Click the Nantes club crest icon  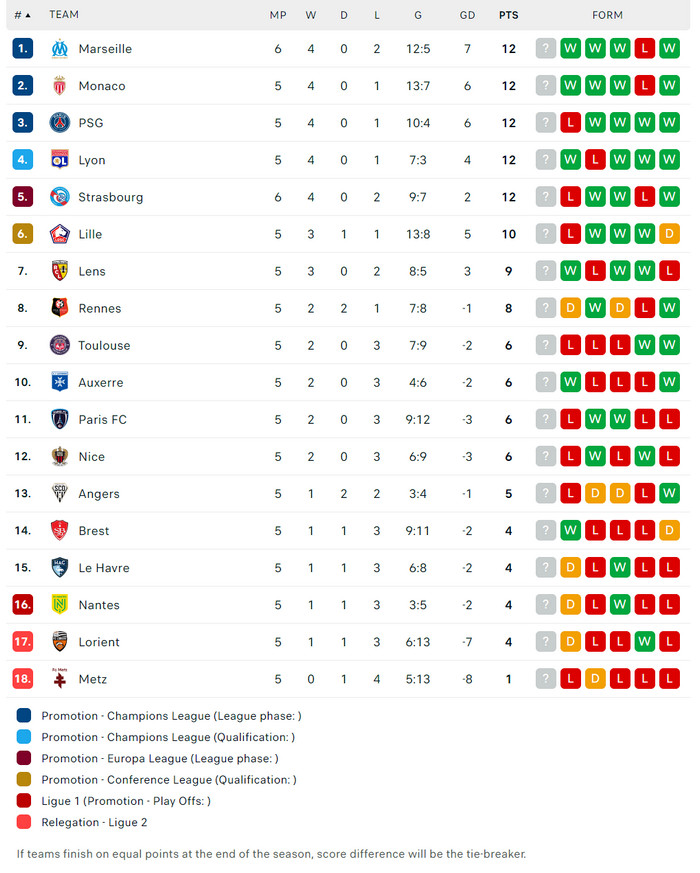pos(60,605)
